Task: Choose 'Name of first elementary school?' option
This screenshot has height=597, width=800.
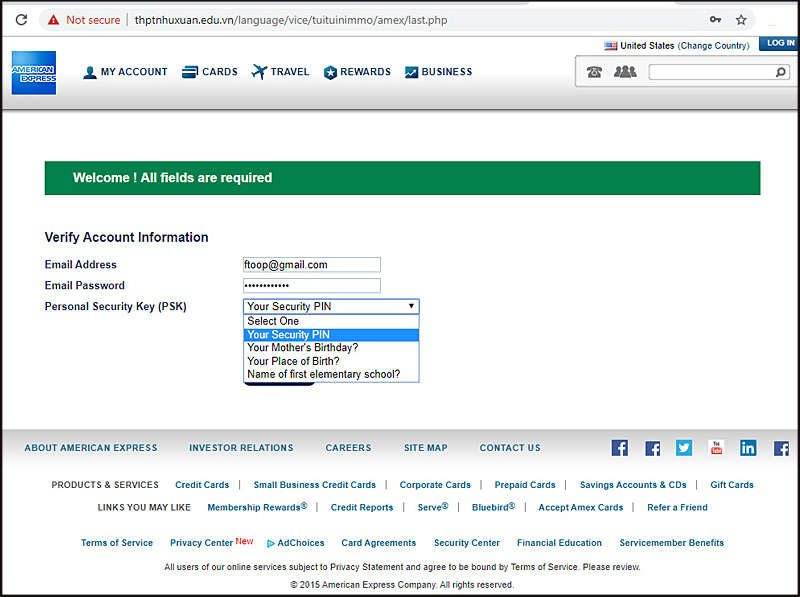Action: [x=331, y=374]
